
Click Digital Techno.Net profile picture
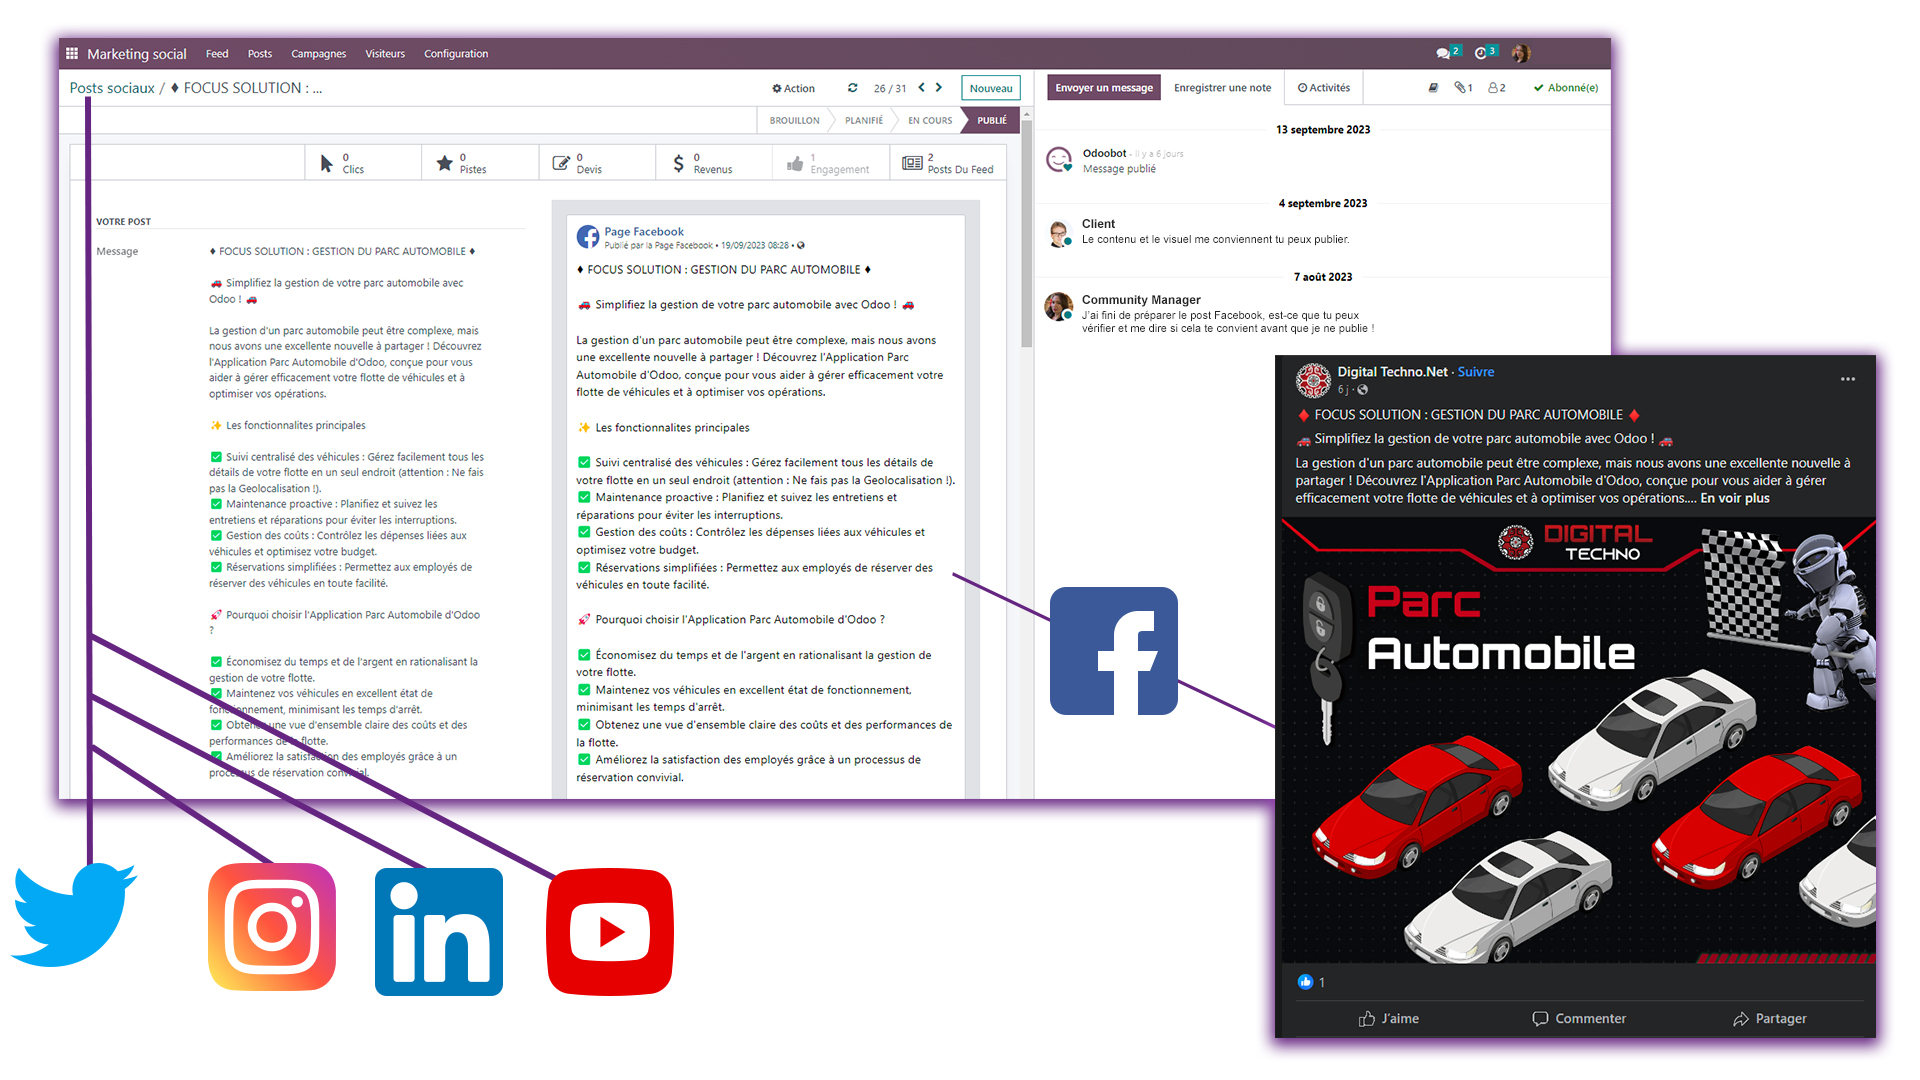pyautogui.click(x=1313, y=380)
